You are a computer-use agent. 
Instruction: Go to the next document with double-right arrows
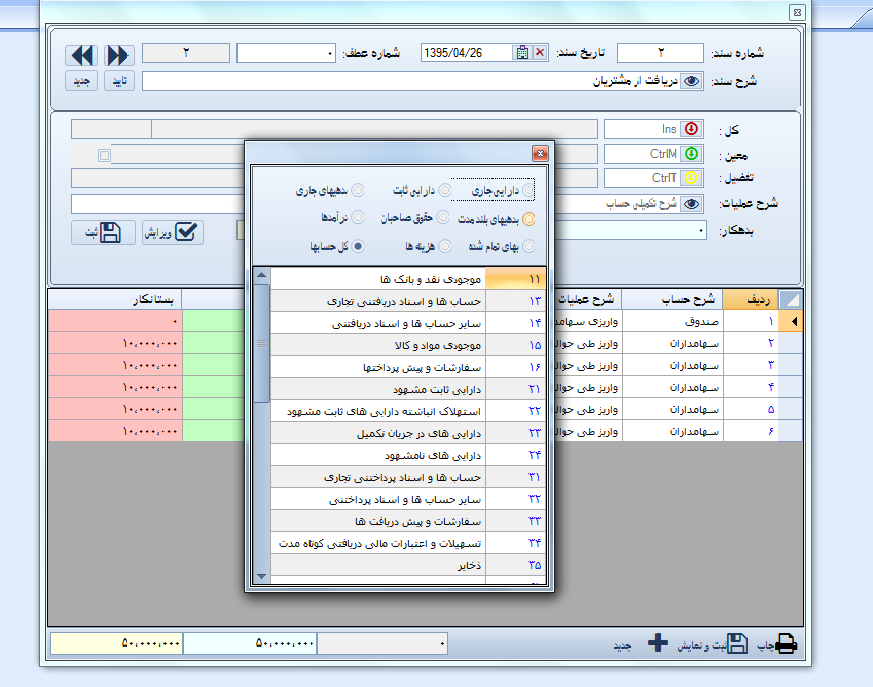click(x=118, y=55)
